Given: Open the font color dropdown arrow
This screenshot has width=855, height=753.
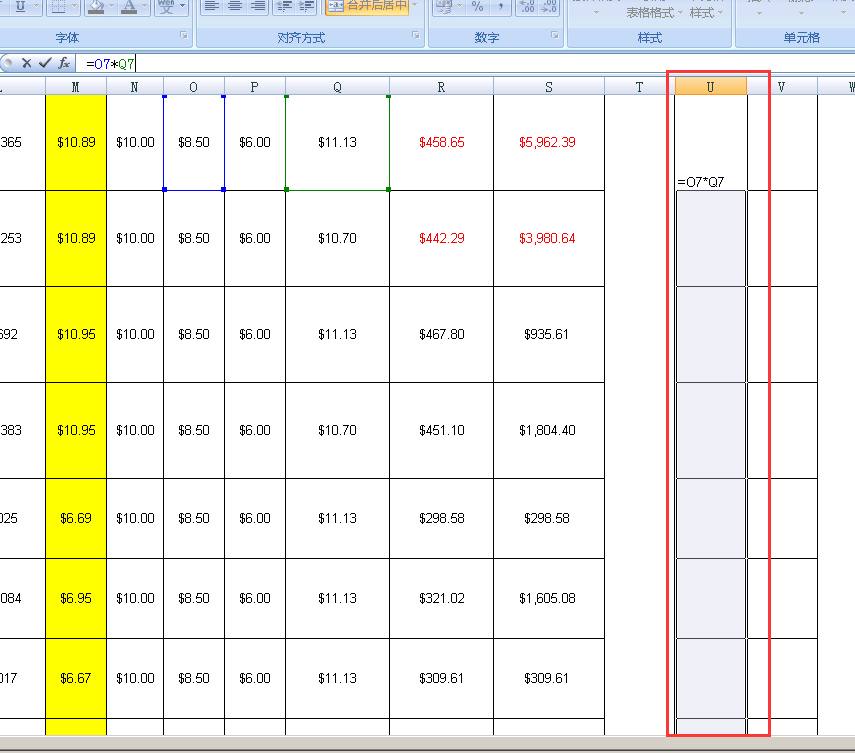Looking at the screenshot, I should 146,6.
